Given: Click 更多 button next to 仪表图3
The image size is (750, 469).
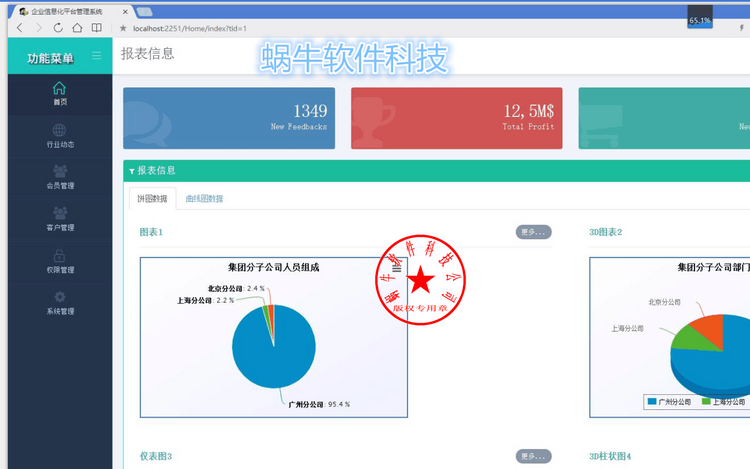Looking at the screenshot, I should point(533,456).
